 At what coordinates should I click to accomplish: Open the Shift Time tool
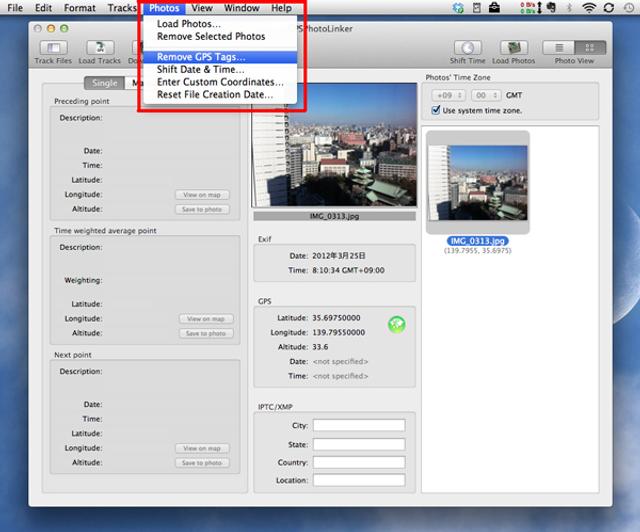coord(467,48)
